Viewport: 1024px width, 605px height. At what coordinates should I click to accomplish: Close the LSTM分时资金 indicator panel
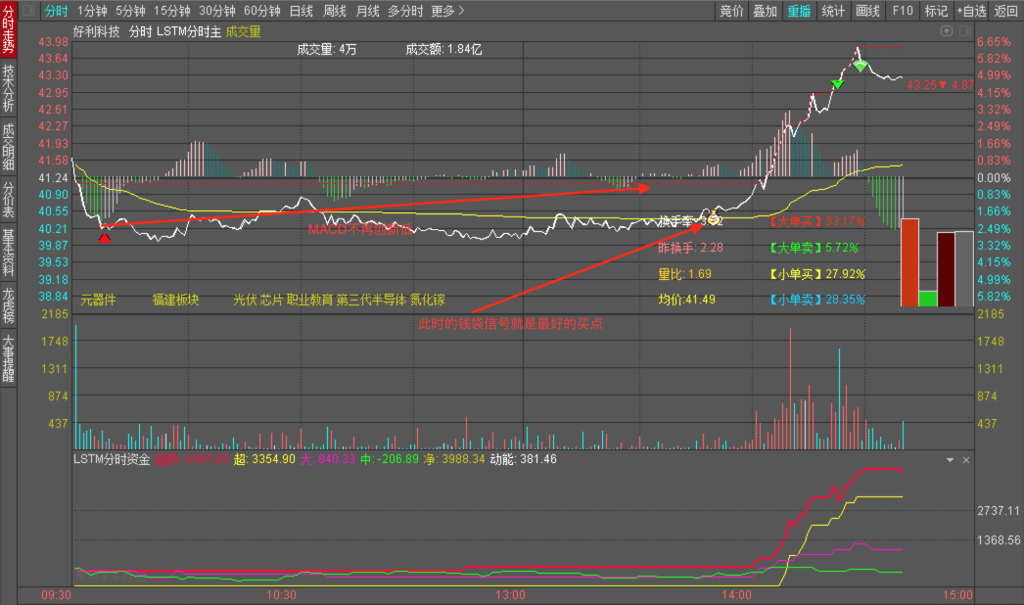(966, 459)
